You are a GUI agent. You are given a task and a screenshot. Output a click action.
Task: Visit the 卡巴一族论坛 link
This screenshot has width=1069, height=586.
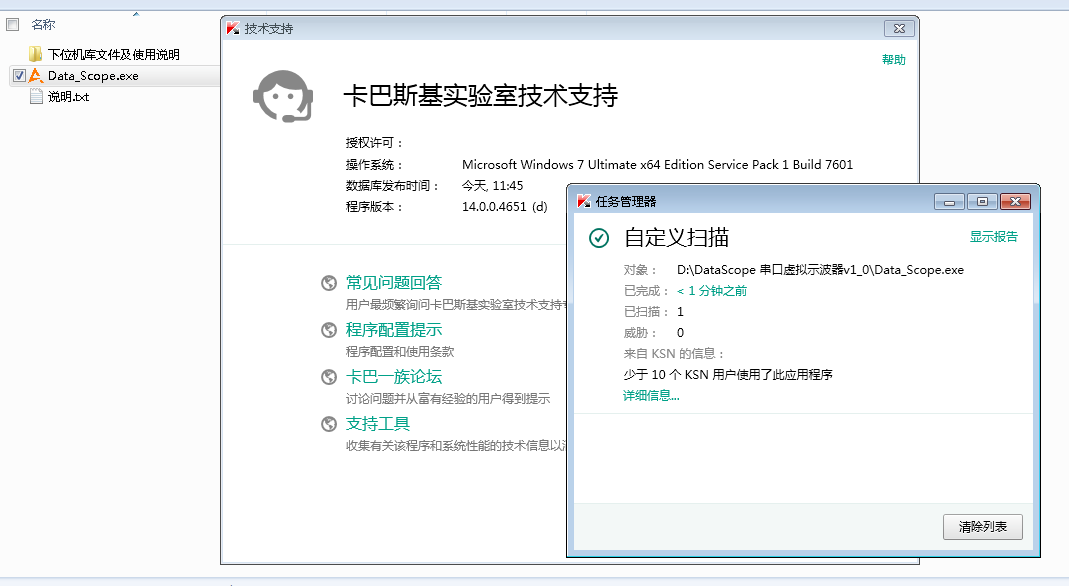[393, 377]
